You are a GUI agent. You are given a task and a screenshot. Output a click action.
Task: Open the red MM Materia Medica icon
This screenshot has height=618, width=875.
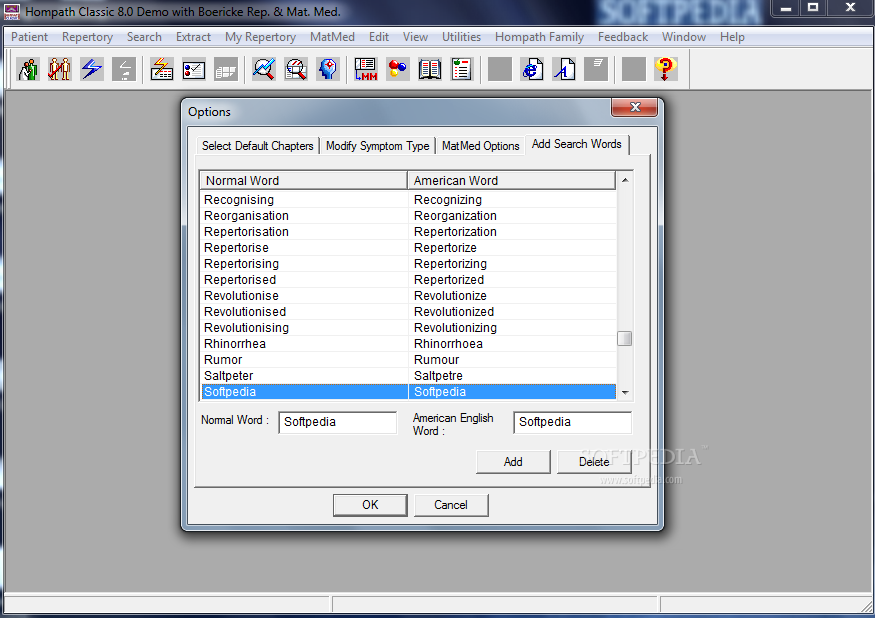(366, 69)
